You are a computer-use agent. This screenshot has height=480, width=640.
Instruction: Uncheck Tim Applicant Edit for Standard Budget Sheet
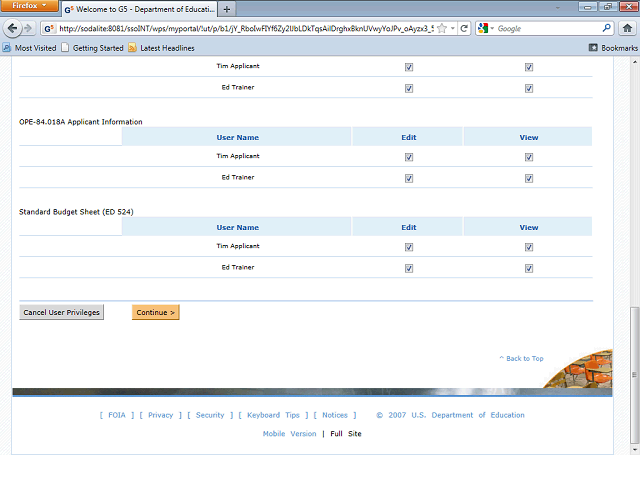click(409, 247)
